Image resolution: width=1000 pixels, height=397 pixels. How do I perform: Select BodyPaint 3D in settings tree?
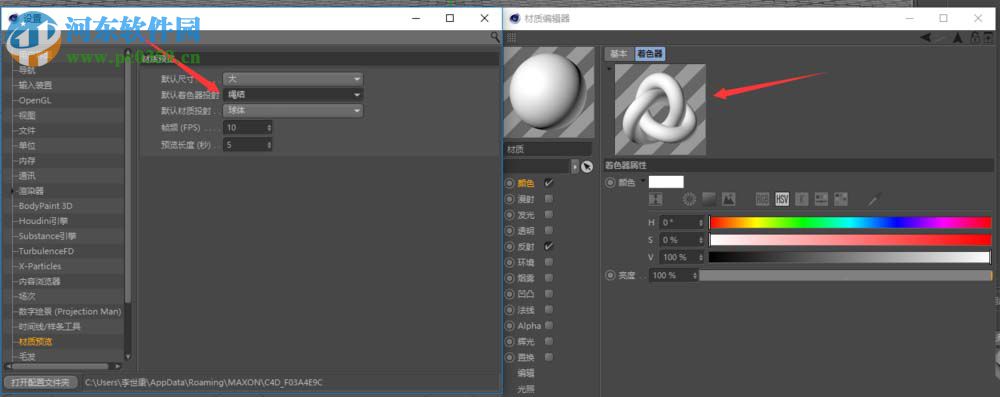[45, 206]
